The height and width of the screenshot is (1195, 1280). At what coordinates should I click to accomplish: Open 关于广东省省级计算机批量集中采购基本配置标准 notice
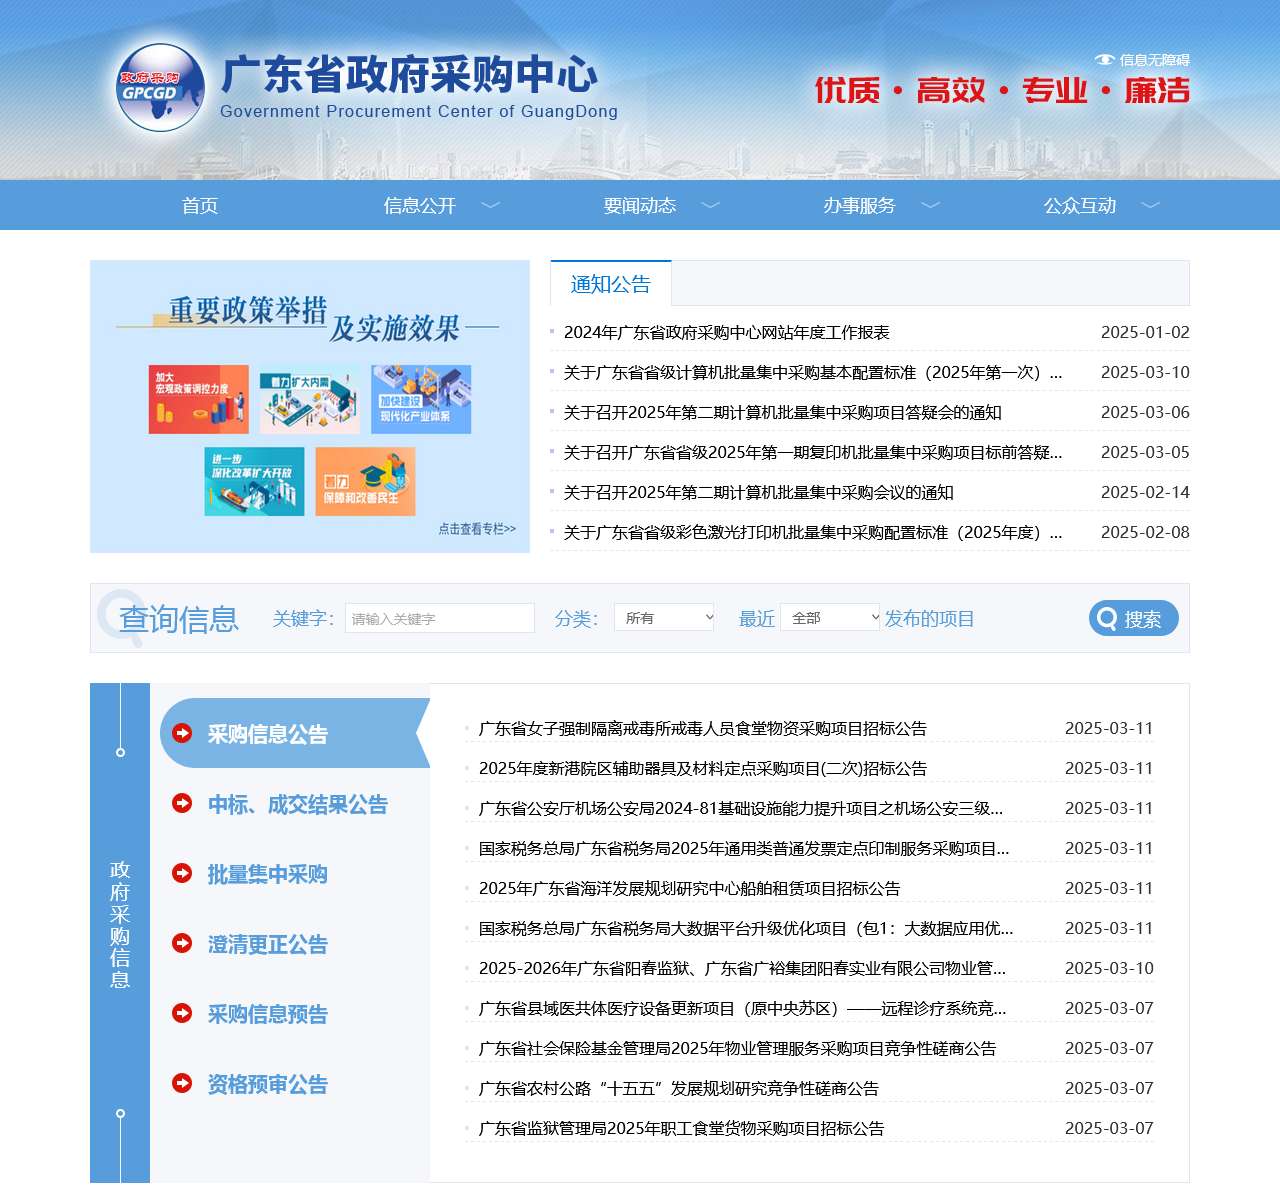[x=813, y=372]
